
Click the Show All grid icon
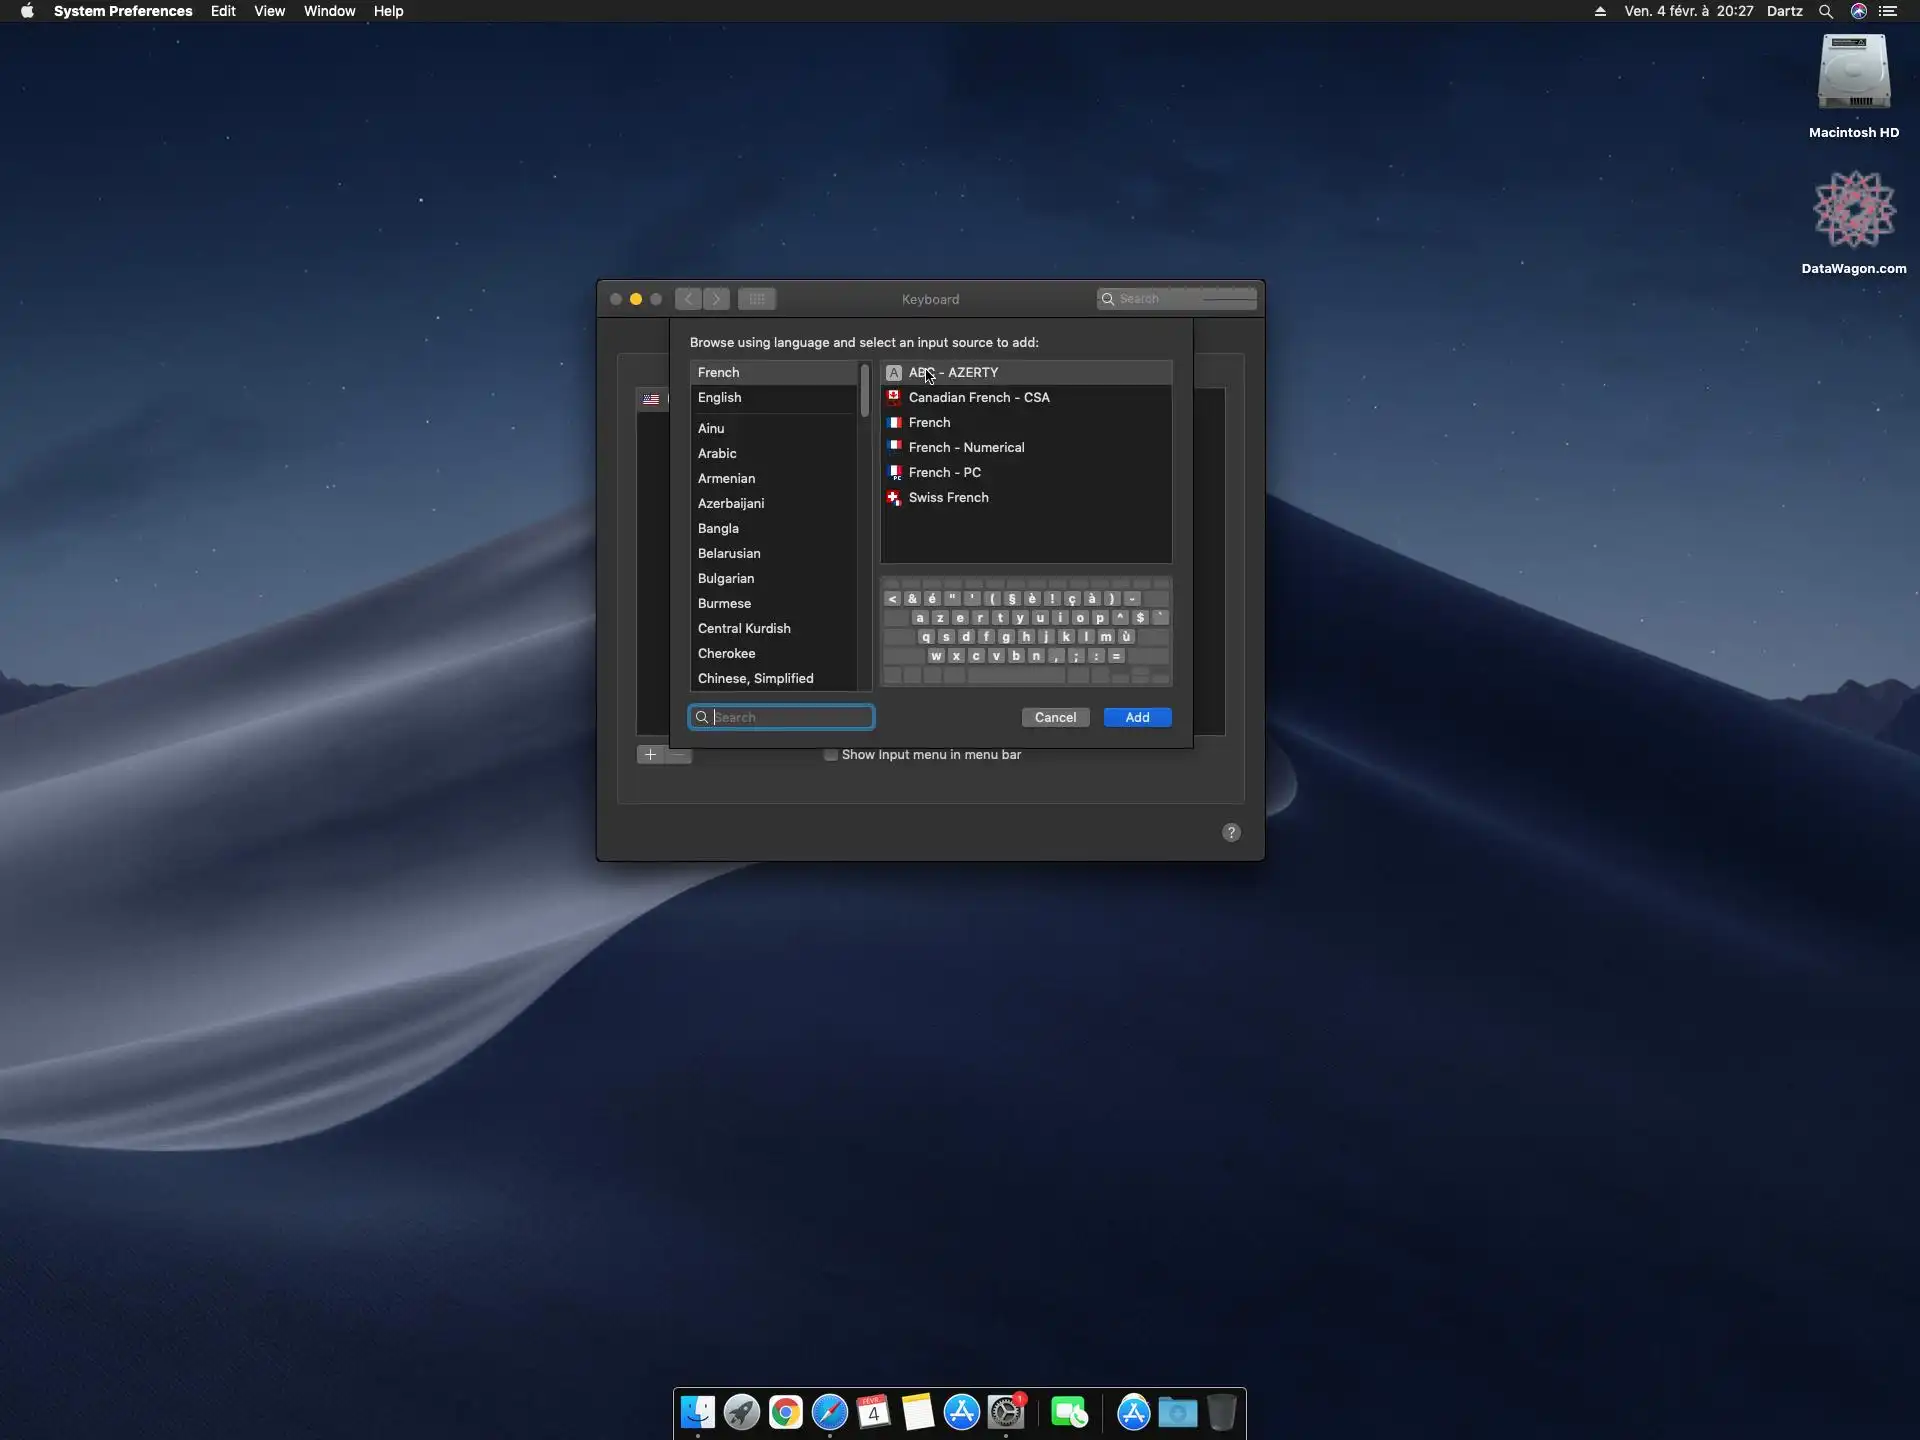point(757,299)
